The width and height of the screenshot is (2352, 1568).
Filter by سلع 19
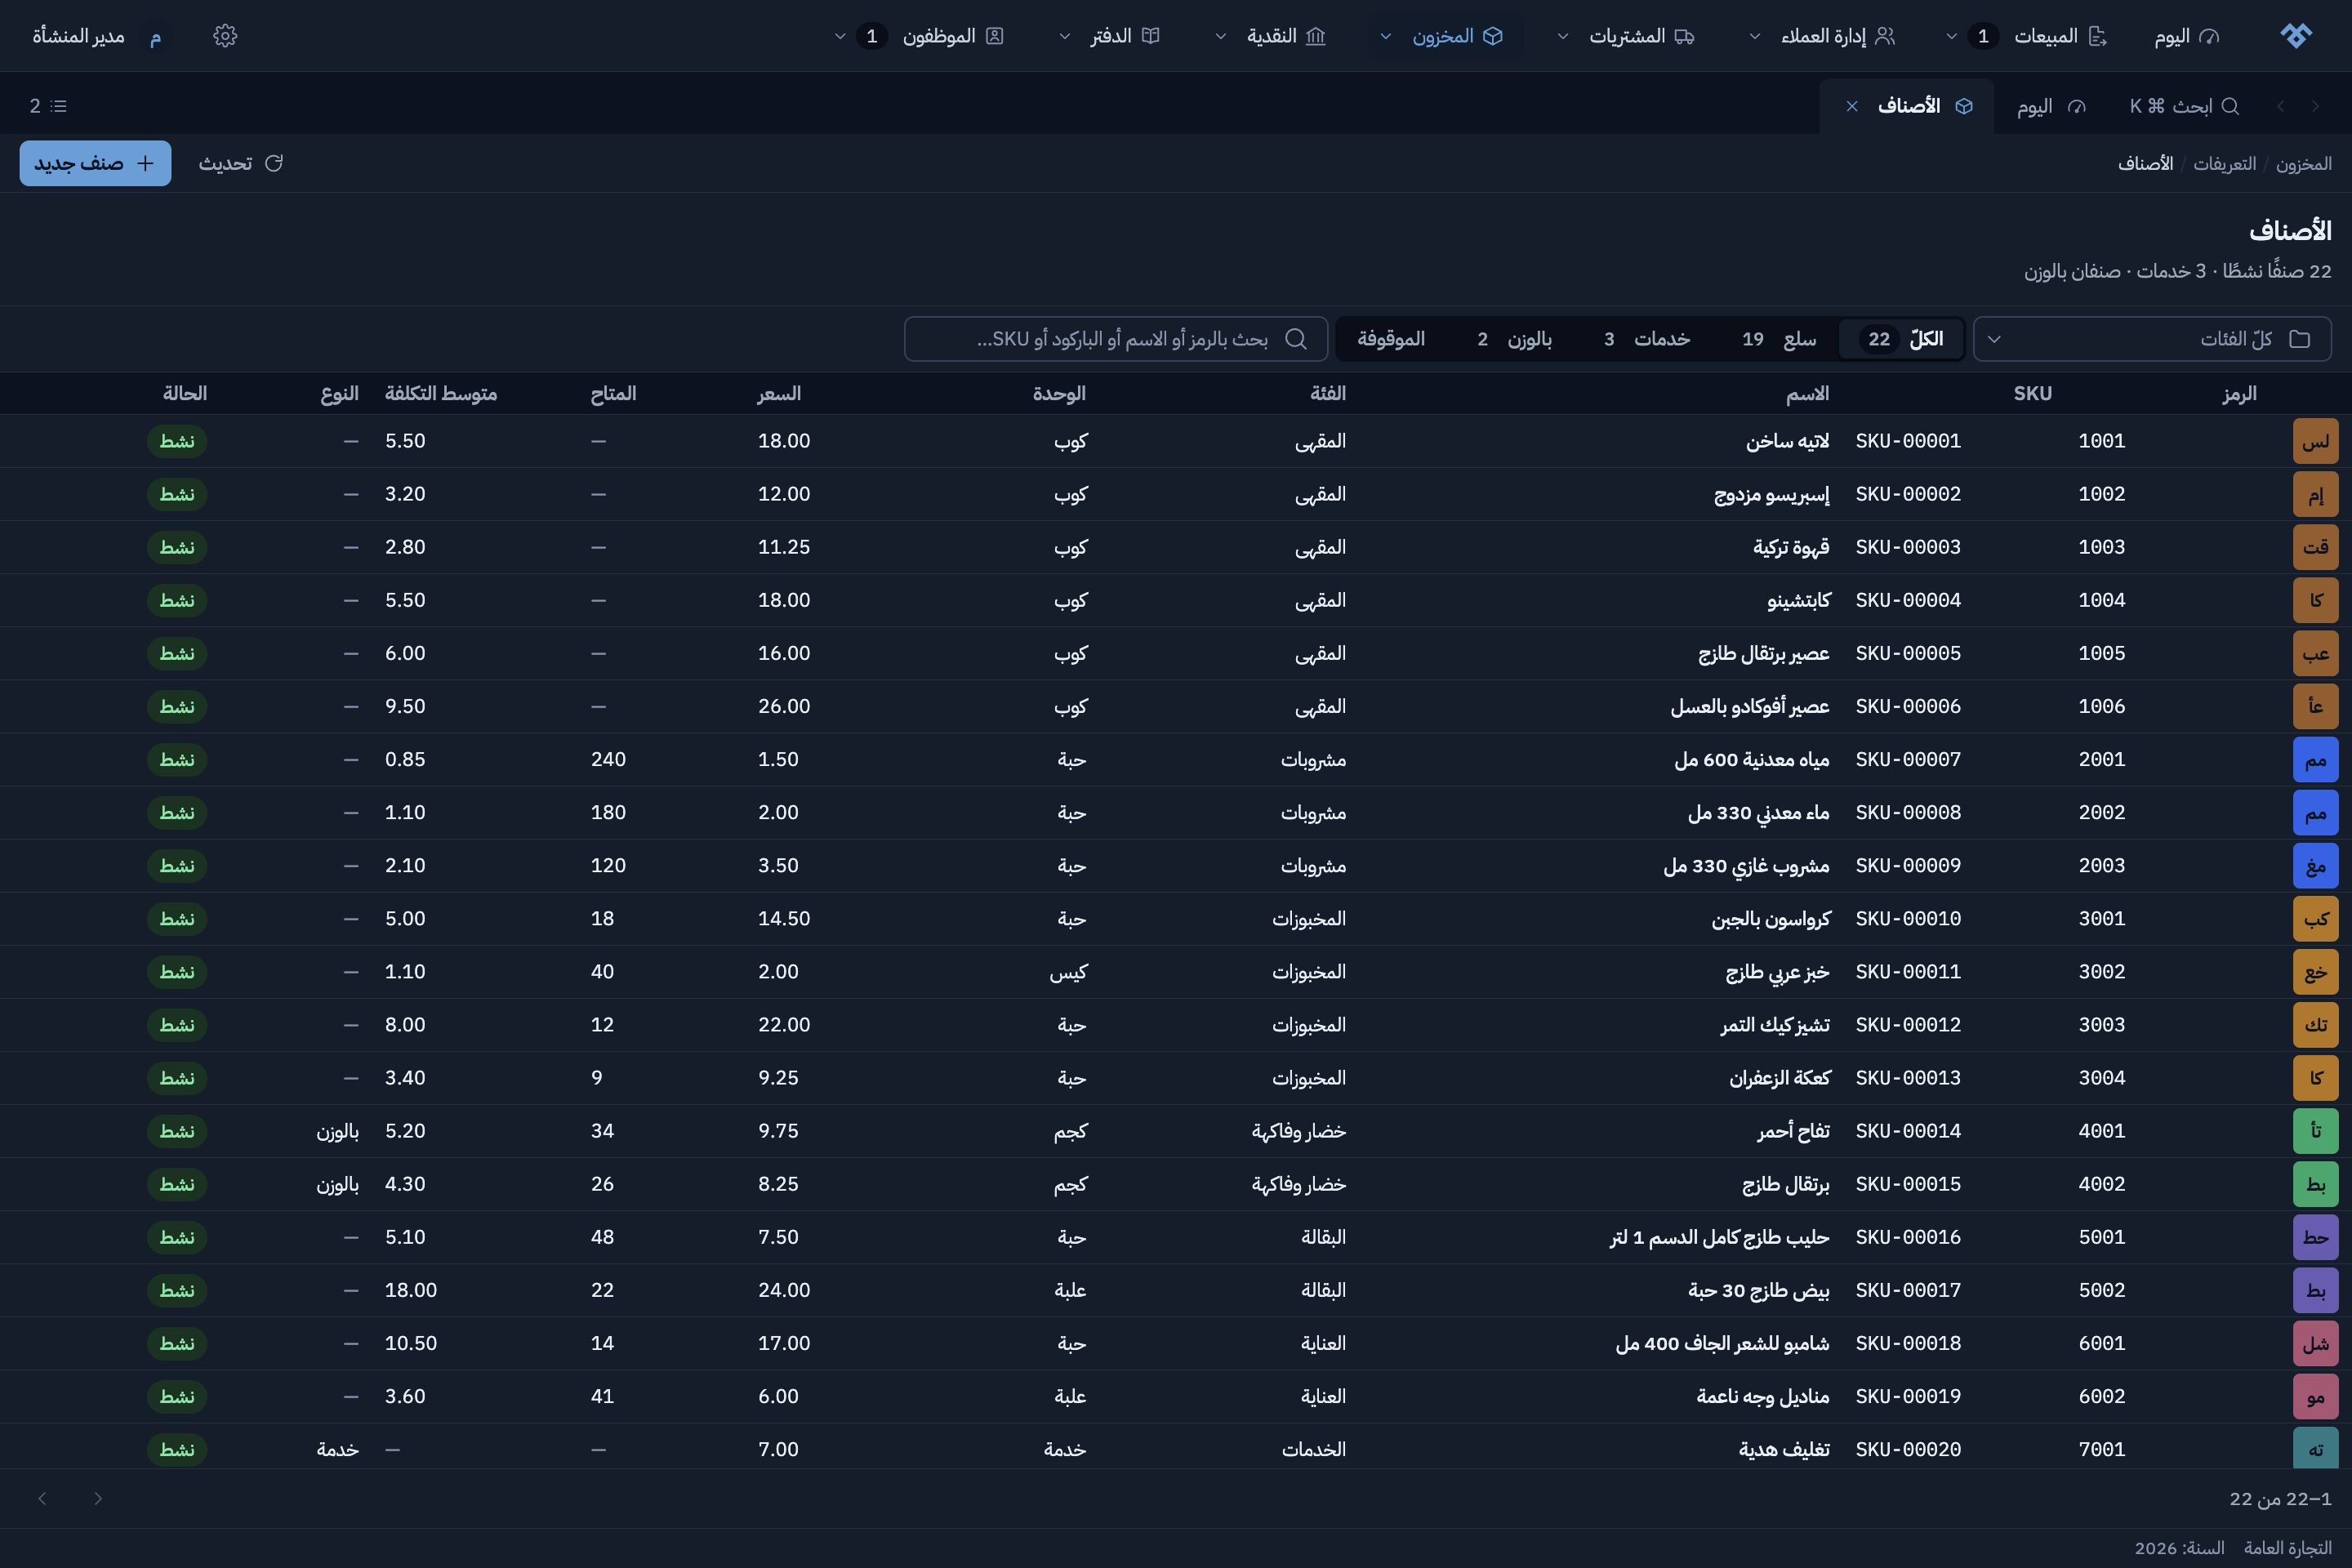pyautogui.click(x=1779, y=339)
